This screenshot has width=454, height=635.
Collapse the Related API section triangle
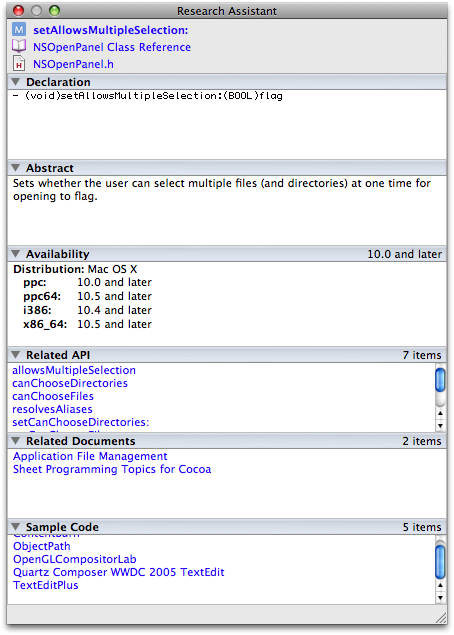coord(16,354)
